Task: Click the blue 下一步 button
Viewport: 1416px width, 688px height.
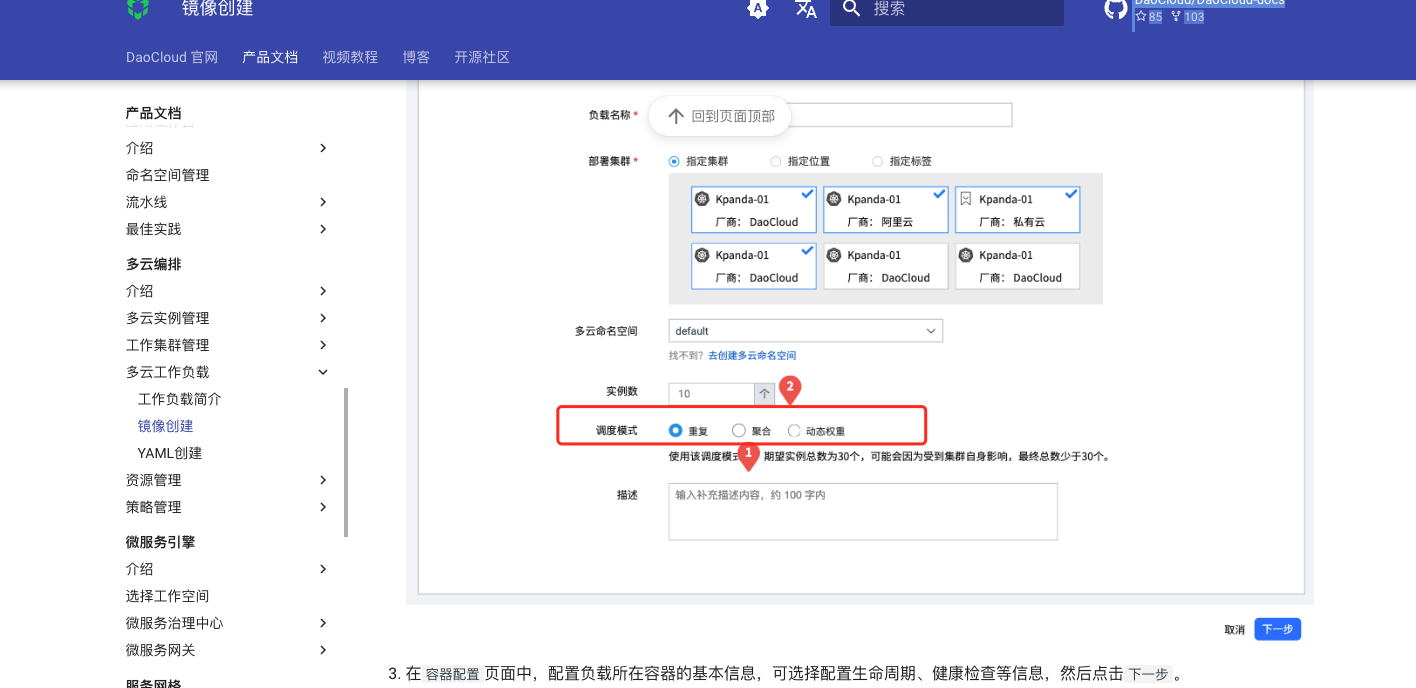Action: coord(1278,629)
